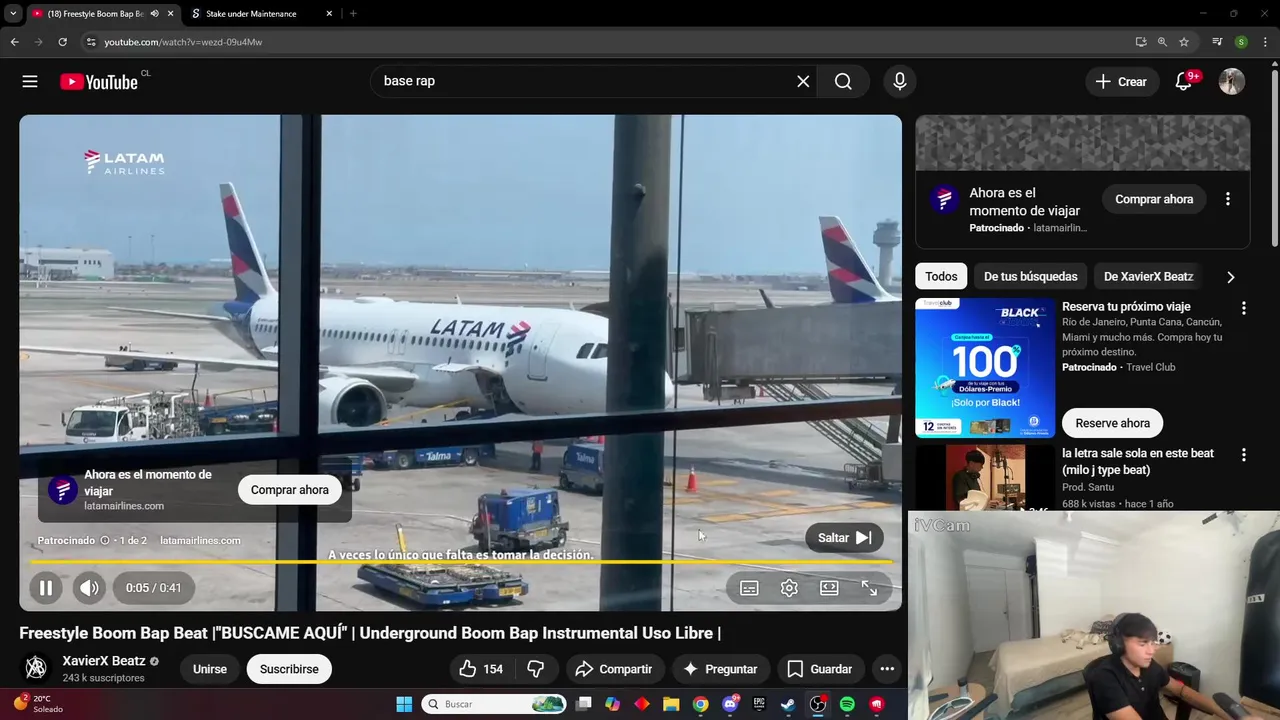Open la letra sale sola video title

pyautogui.click(x=1138, y=462)
